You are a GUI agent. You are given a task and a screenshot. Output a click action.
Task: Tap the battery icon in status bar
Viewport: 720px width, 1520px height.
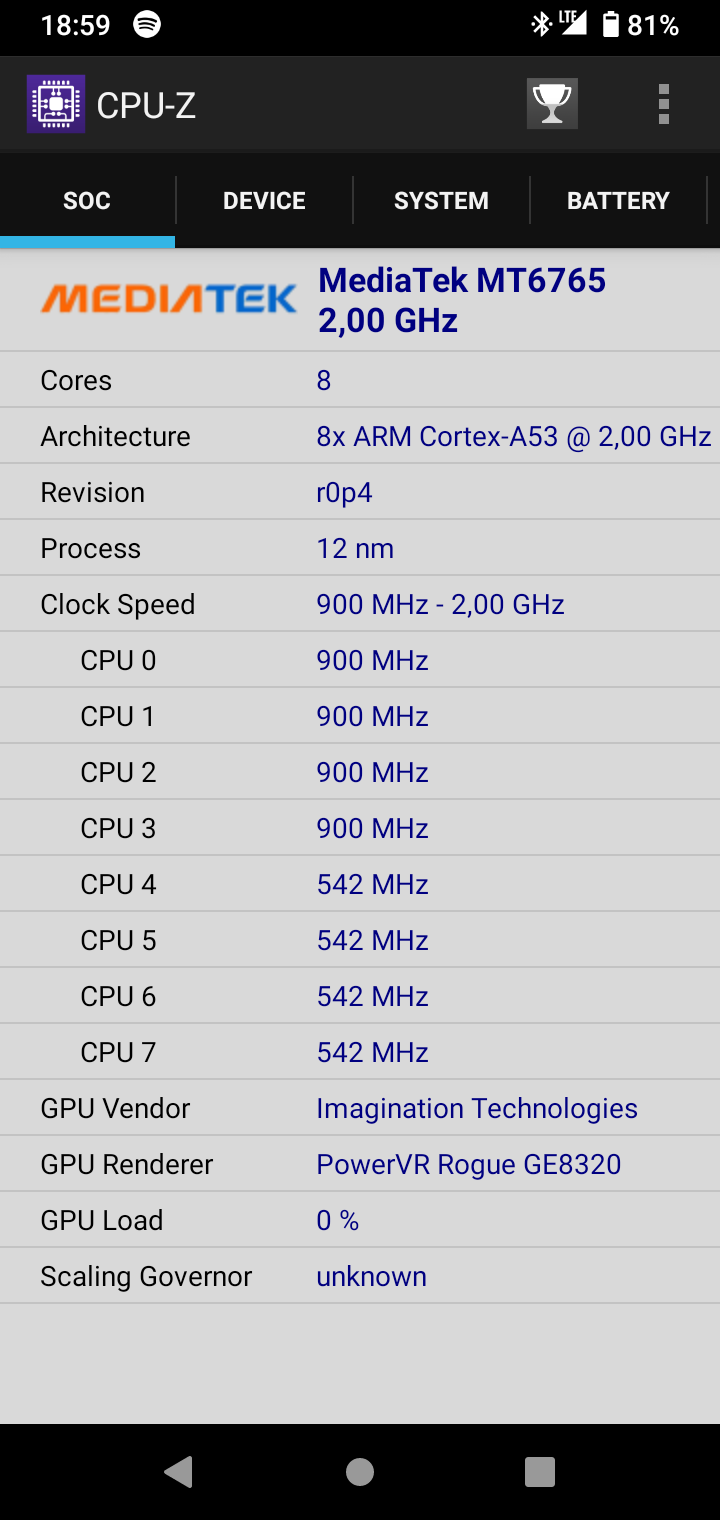(x=610, y=25)
